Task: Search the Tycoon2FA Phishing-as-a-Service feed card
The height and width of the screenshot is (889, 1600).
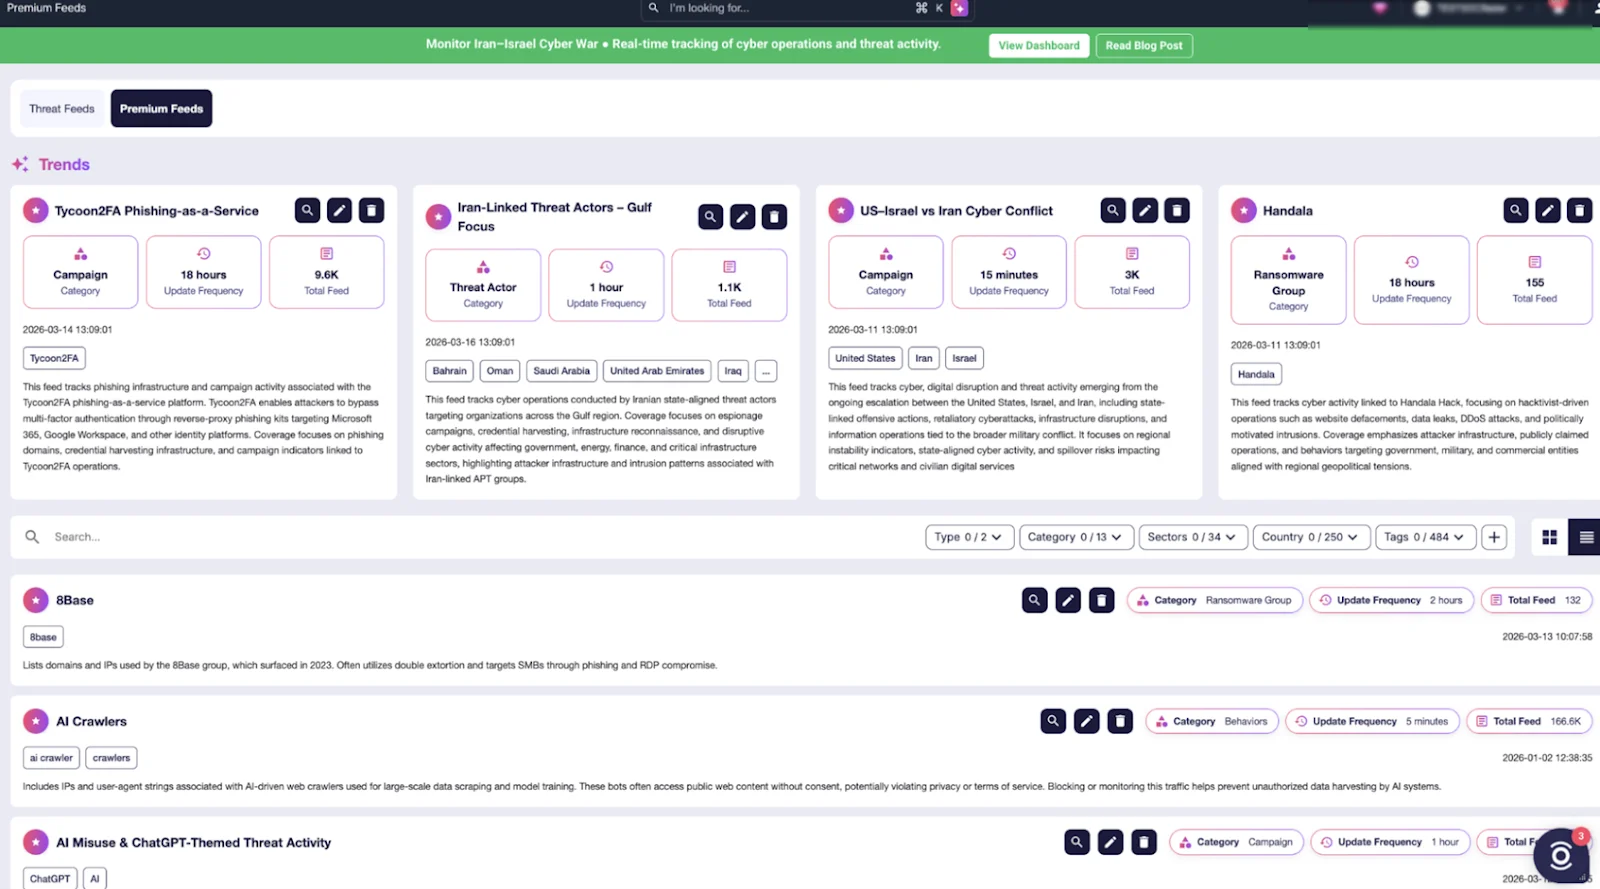Action: (x=308, y=210)
